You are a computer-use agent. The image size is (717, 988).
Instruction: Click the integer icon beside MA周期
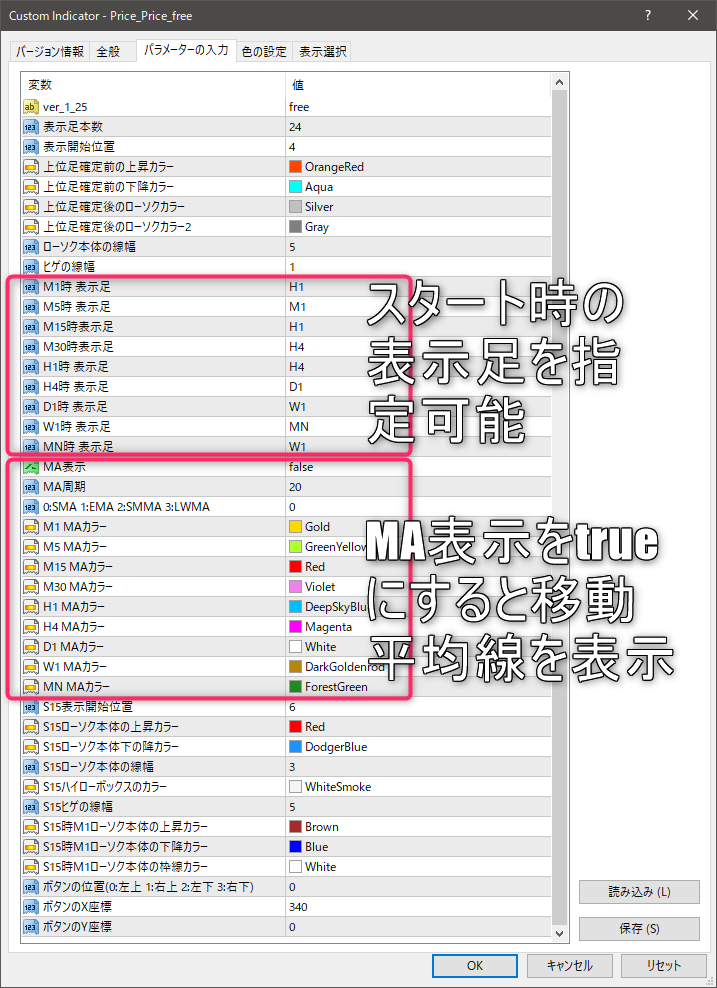31,487
